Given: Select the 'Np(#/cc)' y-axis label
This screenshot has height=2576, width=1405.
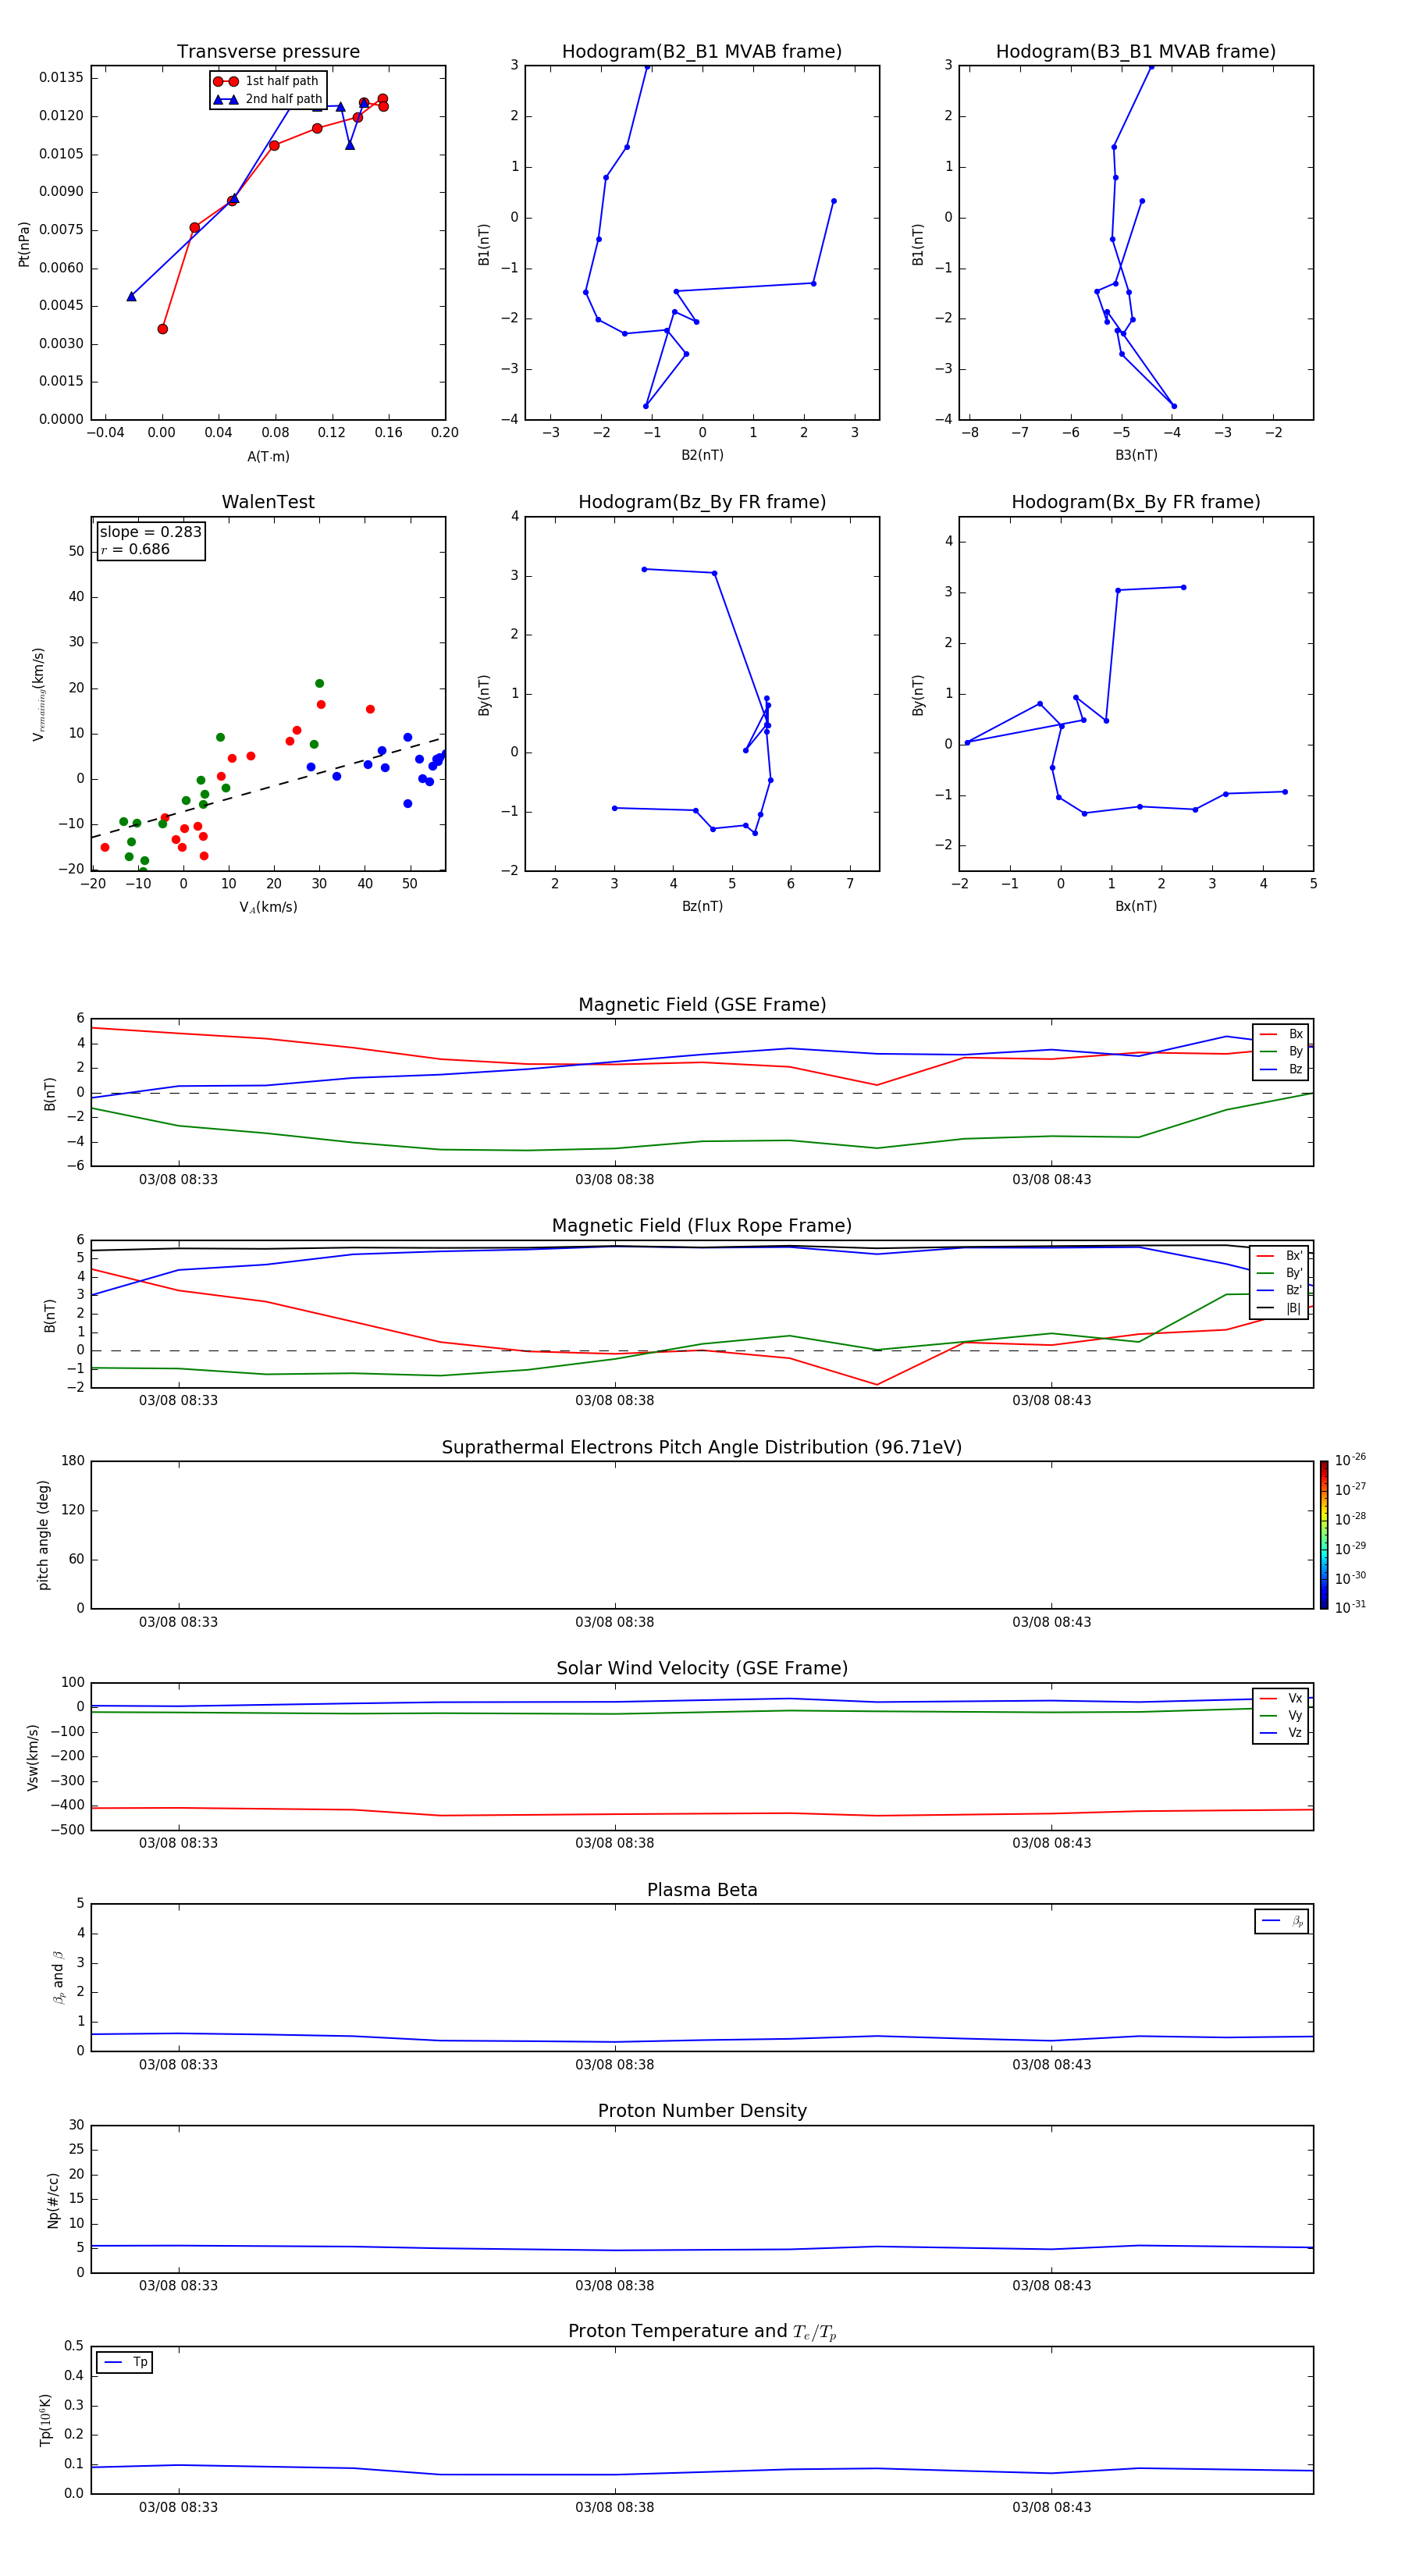Looking at the screenshot, I should (53, 2199).
